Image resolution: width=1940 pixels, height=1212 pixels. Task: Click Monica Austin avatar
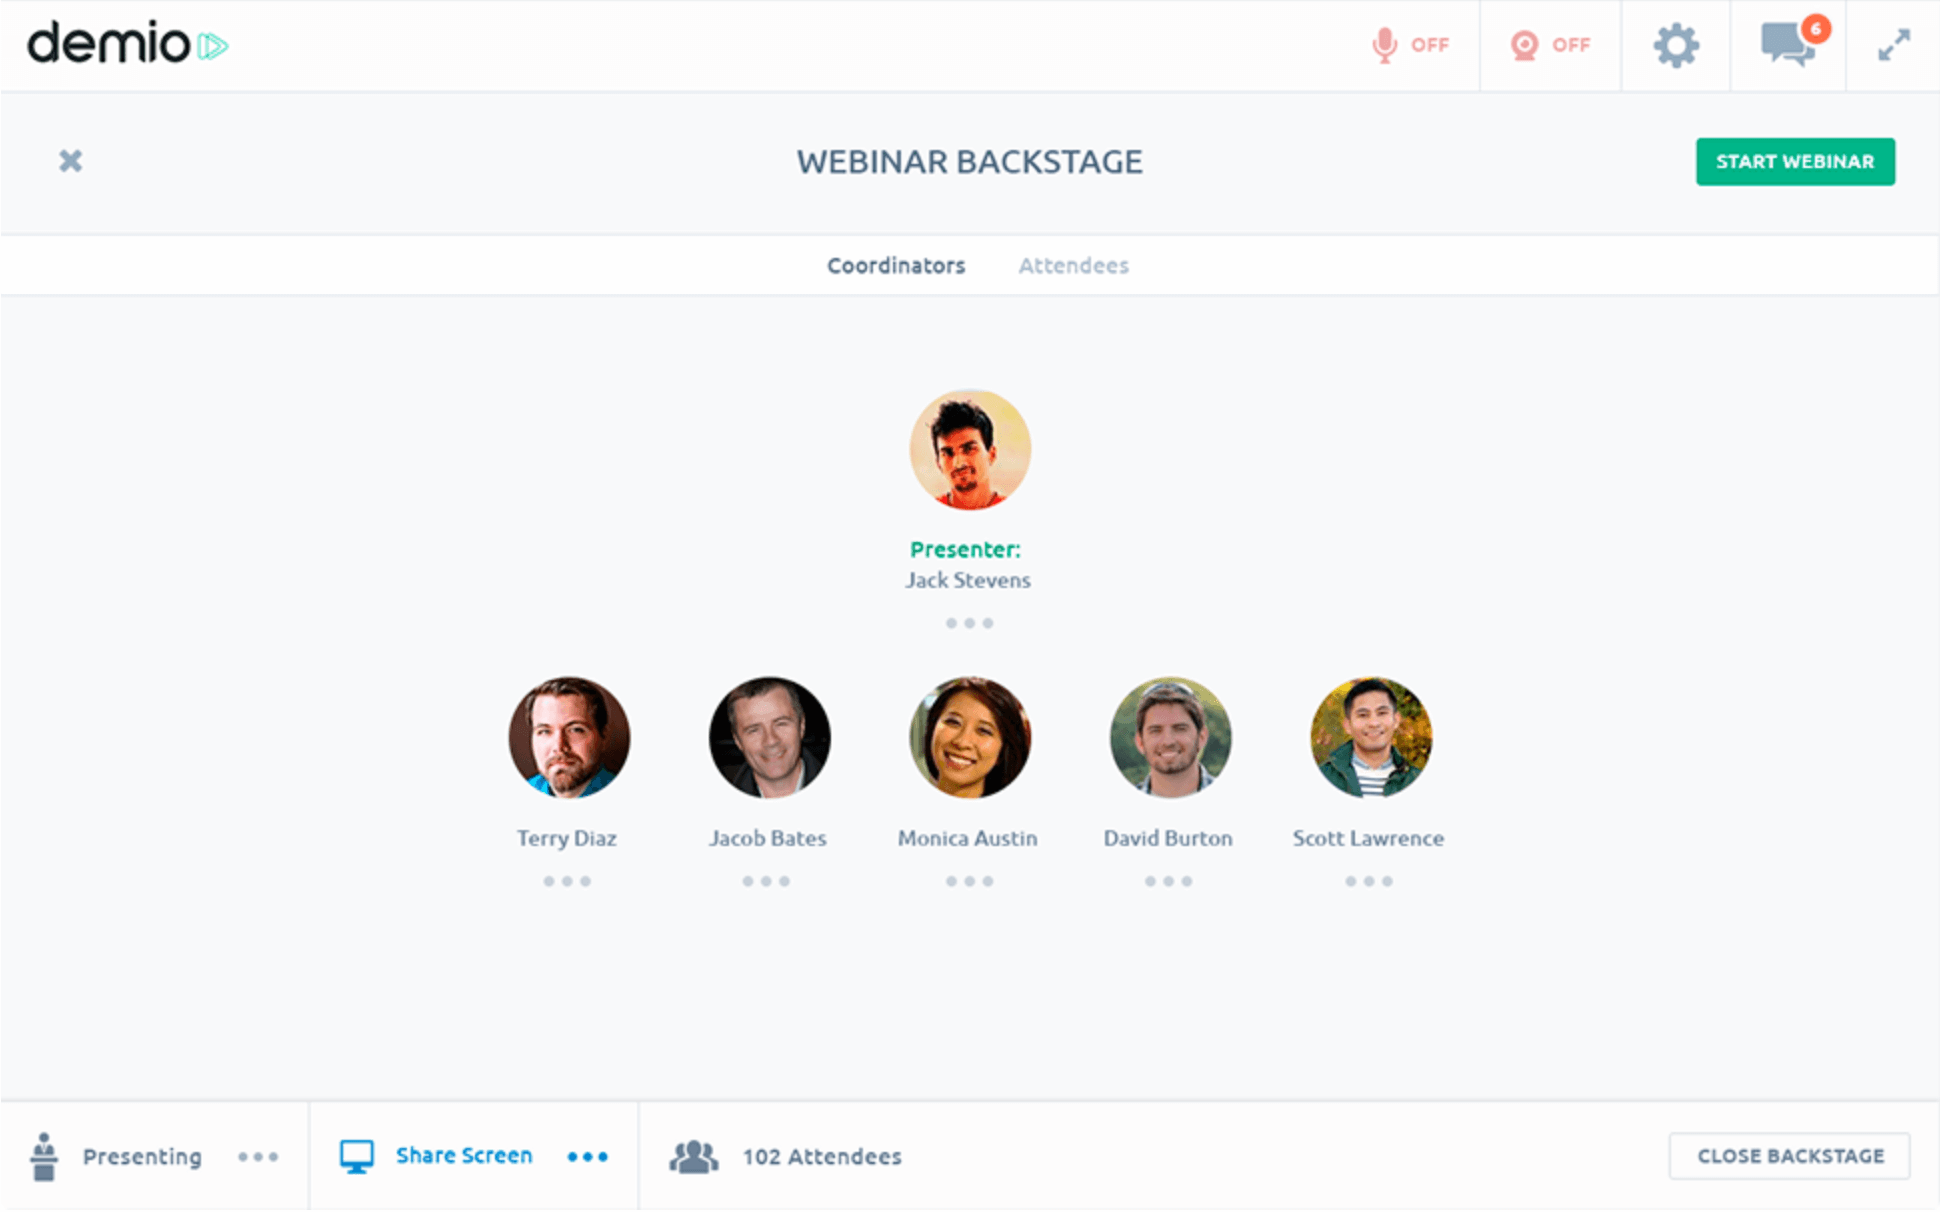pos(970,737)
